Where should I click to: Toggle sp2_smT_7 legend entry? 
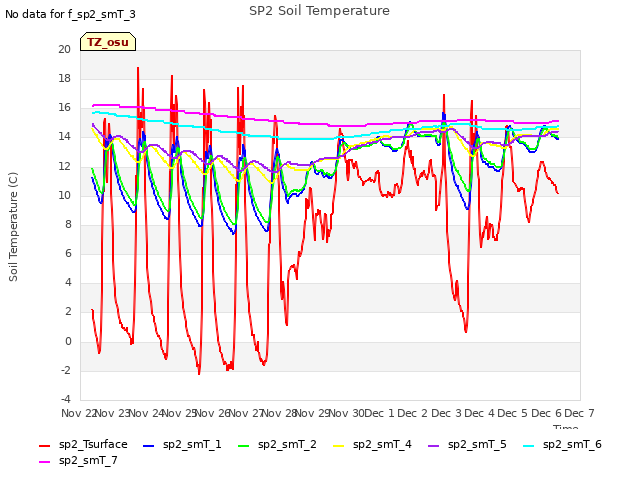(78, 460)
